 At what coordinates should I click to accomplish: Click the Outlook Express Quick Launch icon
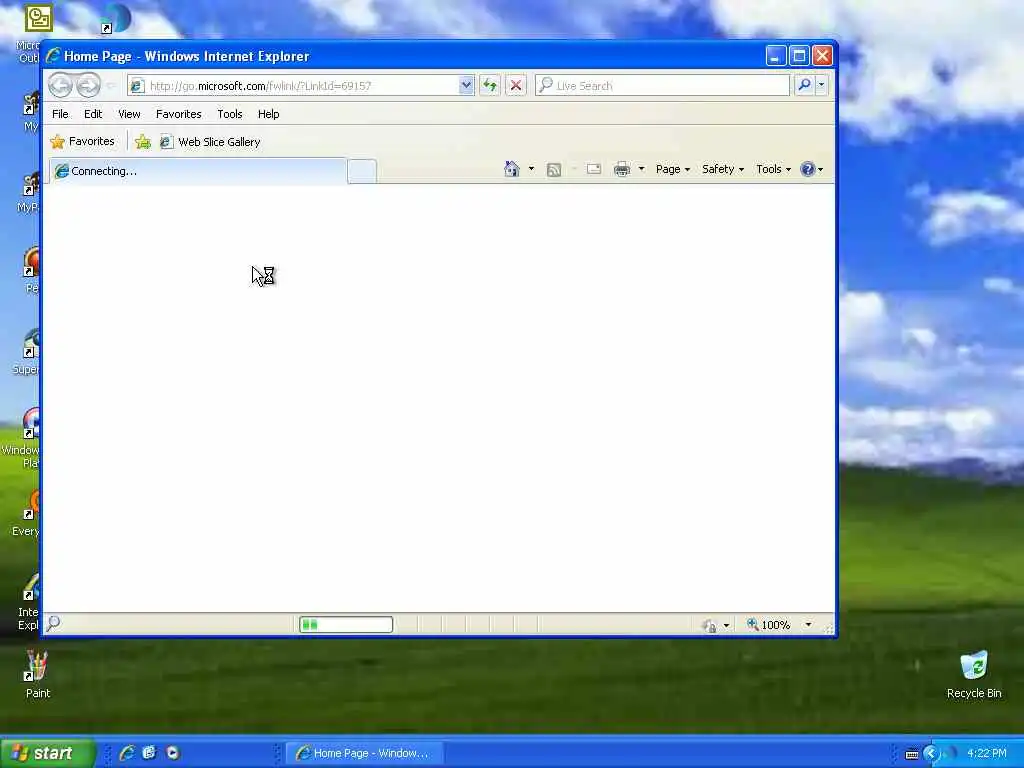[150, 753]
